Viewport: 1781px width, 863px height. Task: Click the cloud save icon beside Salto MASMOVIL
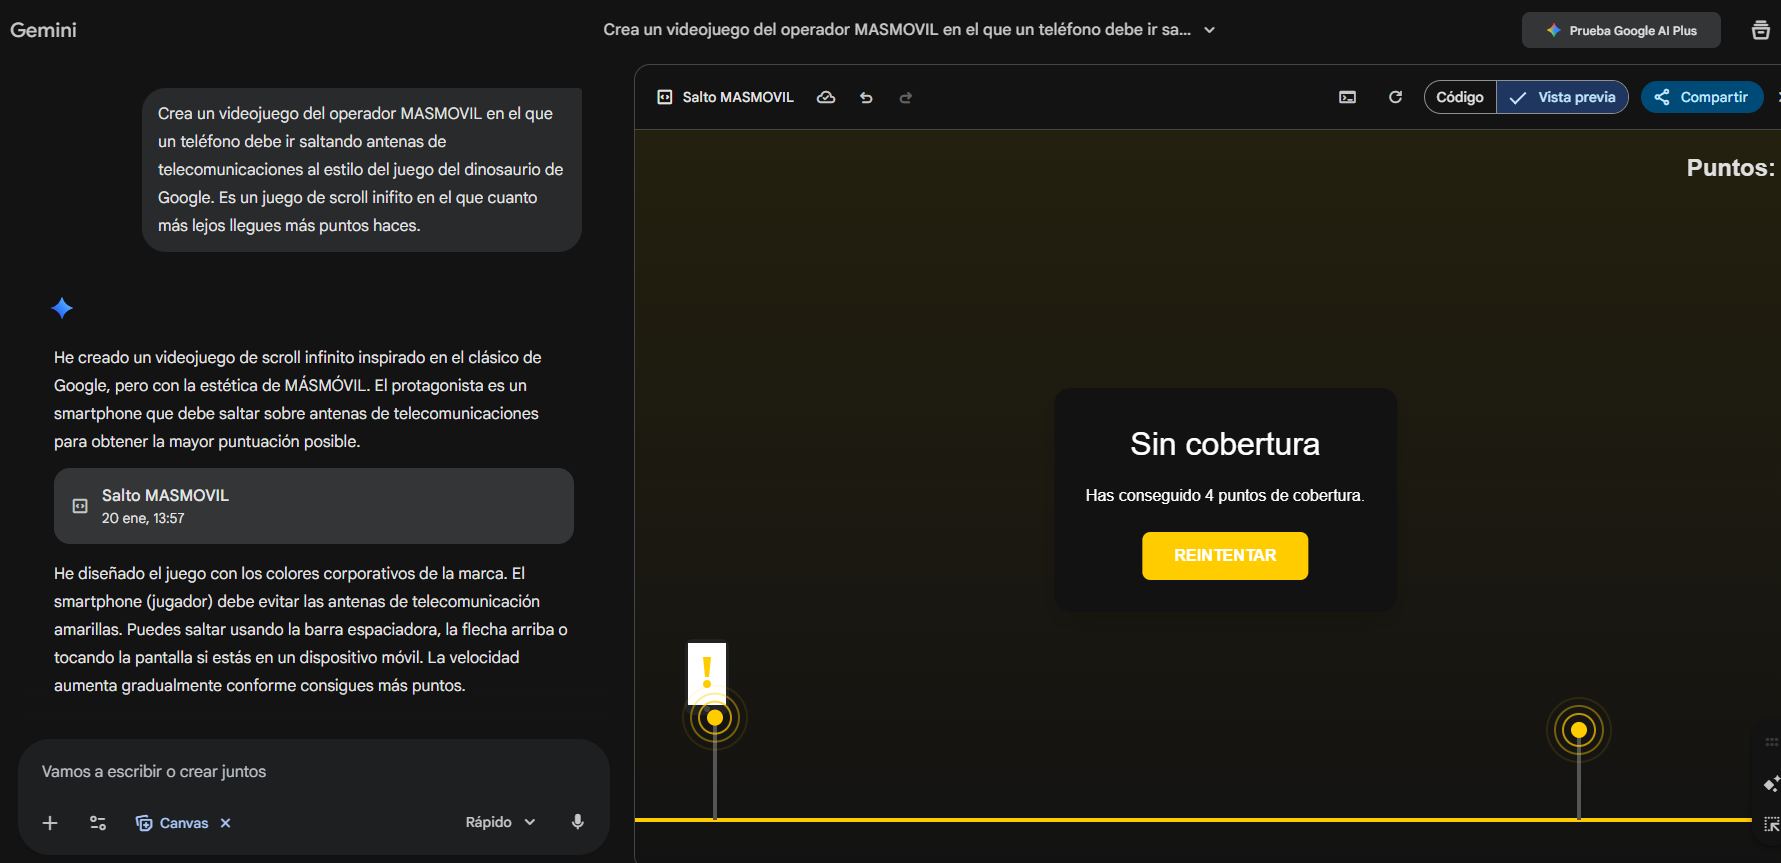826,97
